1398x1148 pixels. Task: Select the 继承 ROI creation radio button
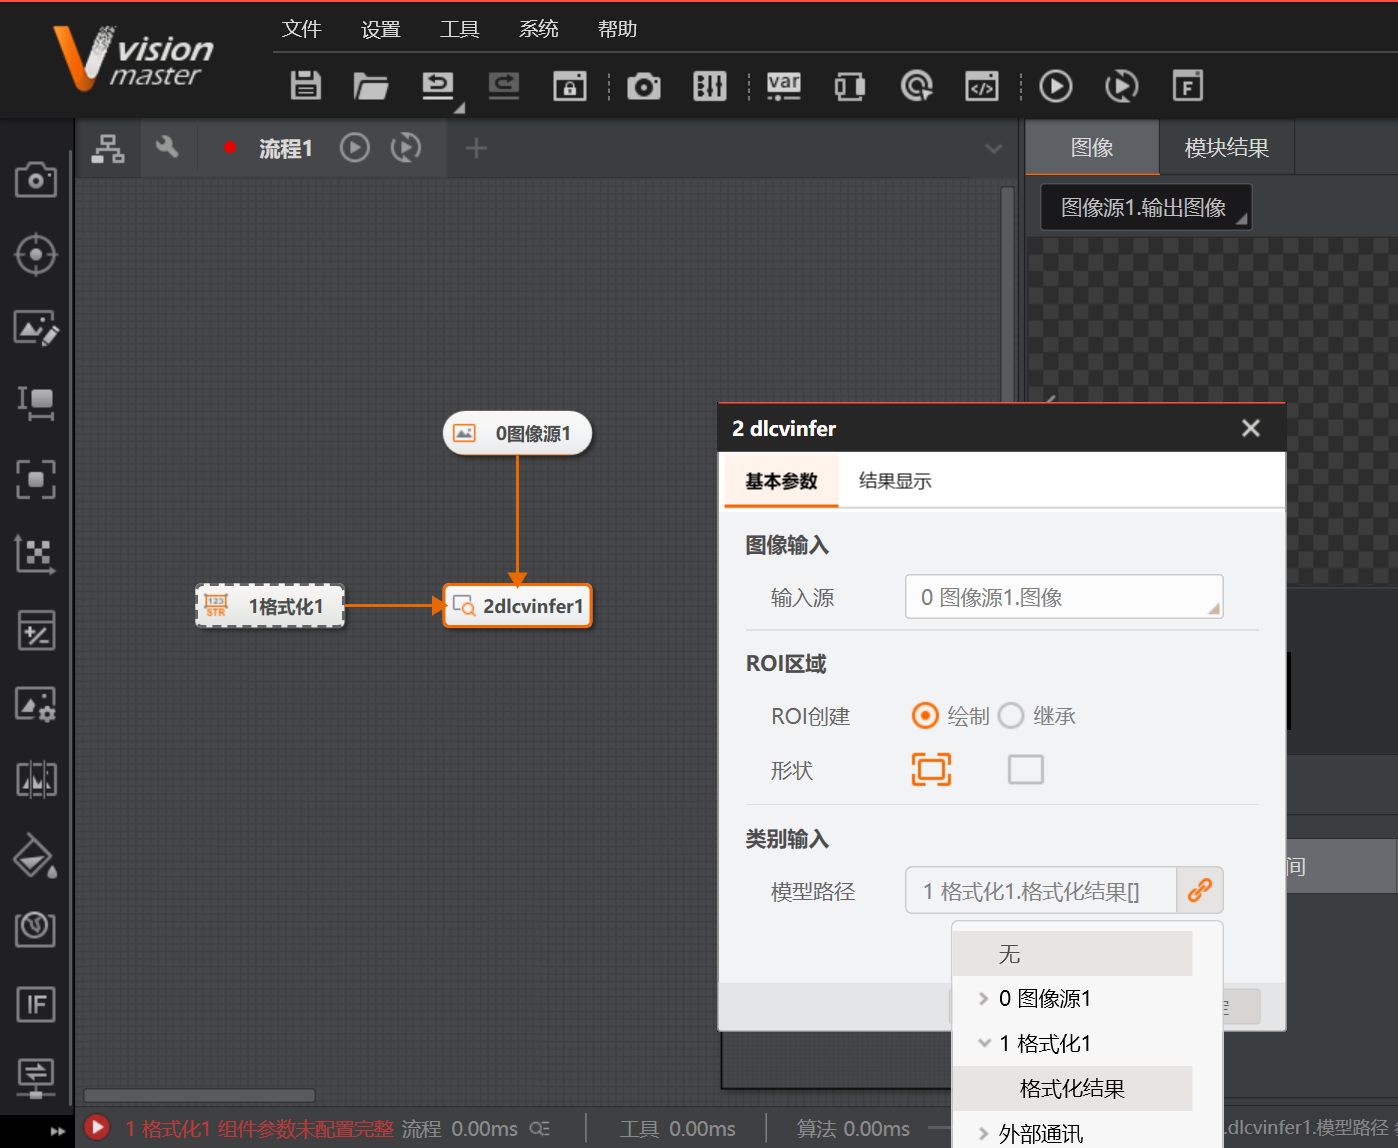(1011, 716)
